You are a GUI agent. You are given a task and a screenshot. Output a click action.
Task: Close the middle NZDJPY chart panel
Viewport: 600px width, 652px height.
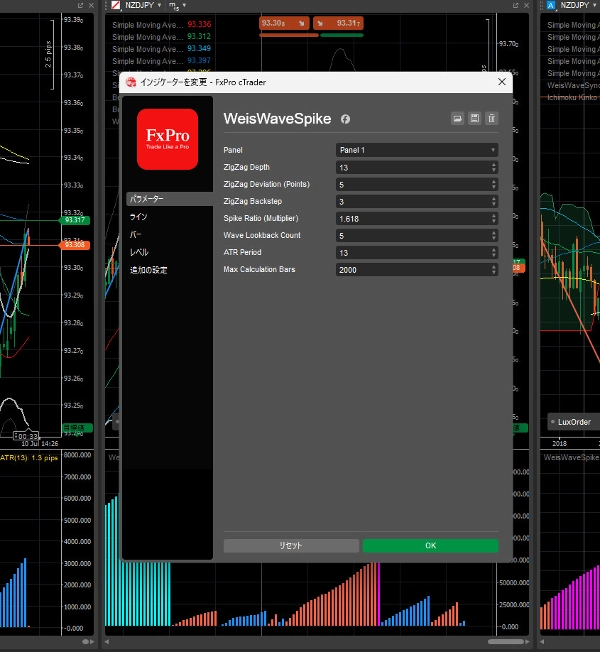pyautogui.click(x=526, y=5)
